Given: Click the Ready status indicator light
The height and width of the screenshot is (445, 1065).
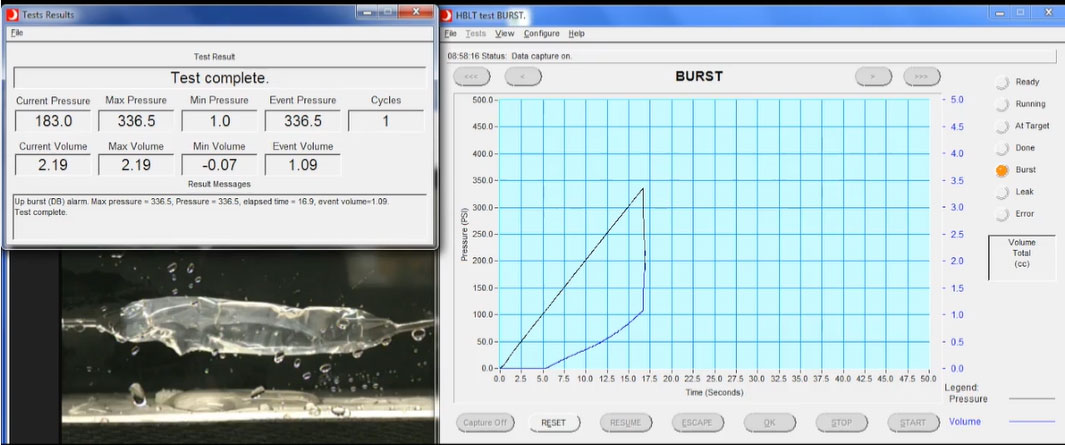Looking at the screenshot, I should pos(1002,83).
